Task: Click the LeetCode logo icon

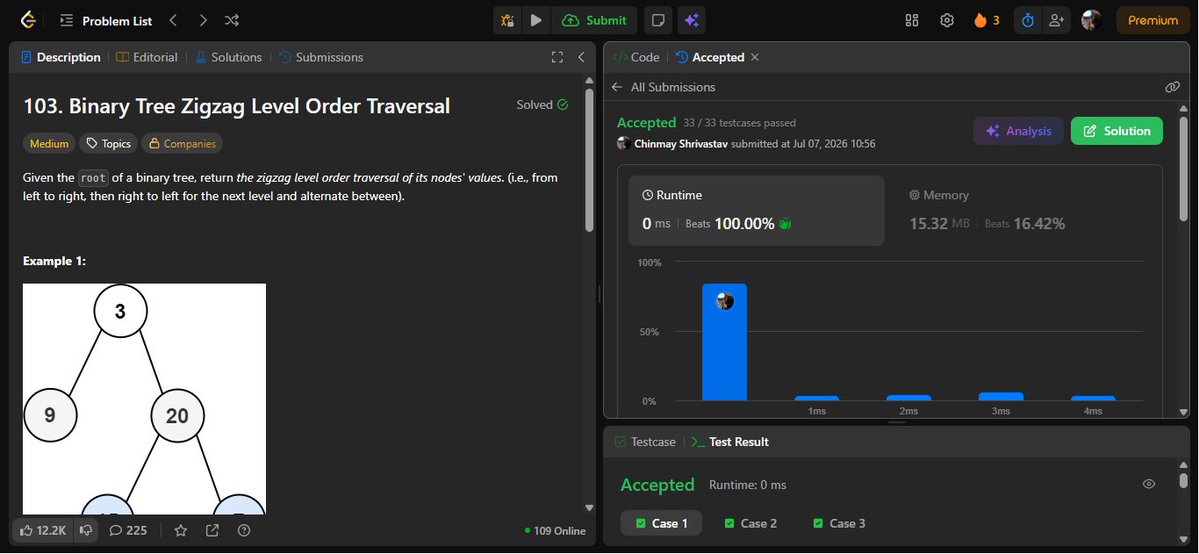Action: 28,21
